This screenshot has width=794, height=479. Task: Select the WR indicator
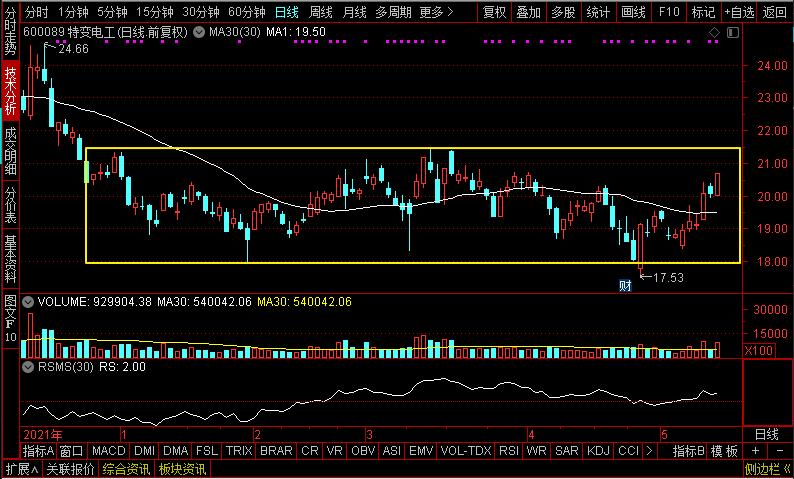coord(537,451)
